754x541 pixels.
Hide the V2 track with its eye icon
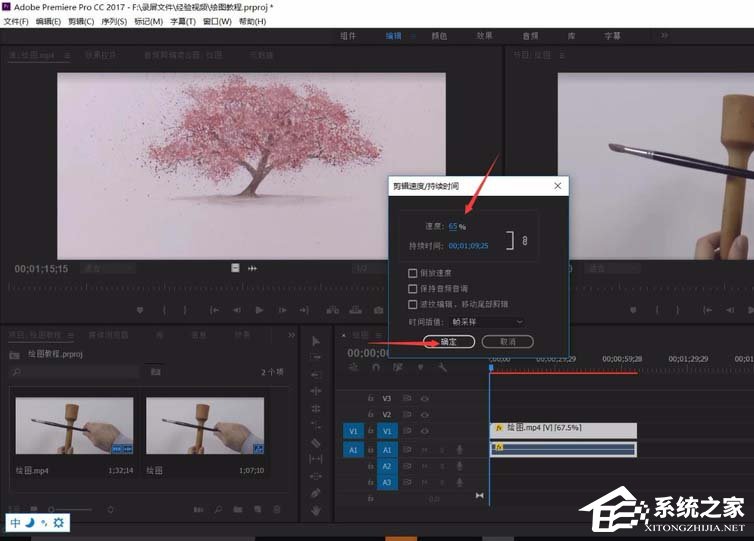tap(425, 415)
